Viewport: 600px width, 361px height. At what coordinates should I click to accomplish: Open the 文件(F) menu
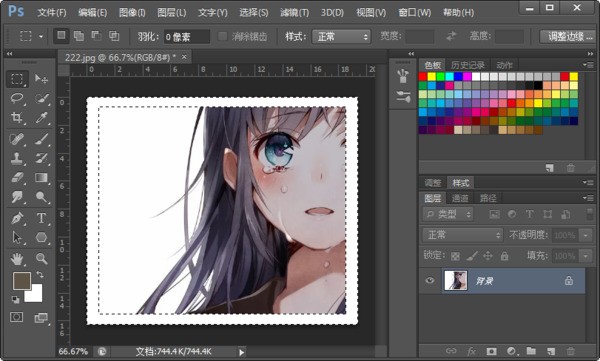[52, 13]
